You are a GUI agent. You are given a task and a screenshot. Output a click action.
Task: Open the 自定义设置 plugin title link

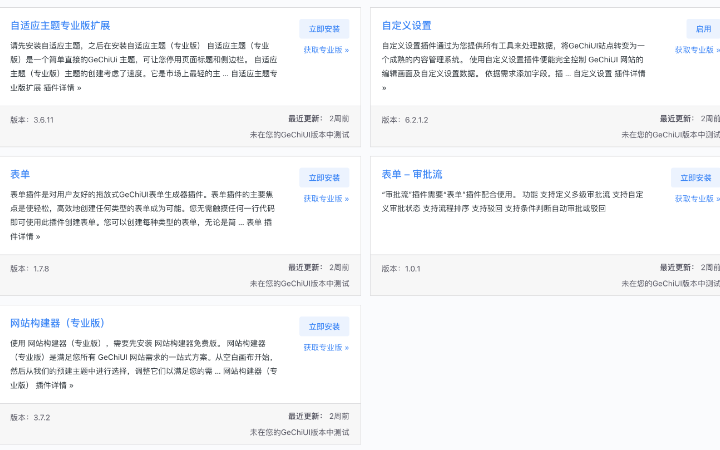406,26
